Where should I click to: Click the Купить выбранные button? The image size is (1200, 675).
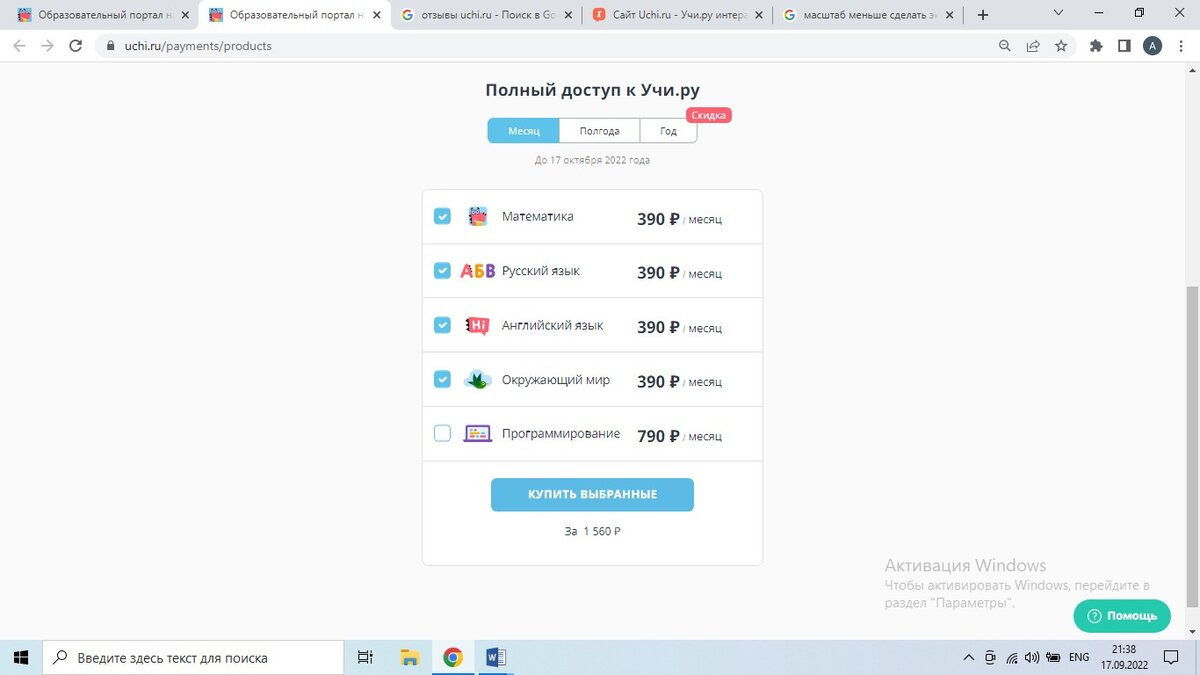(592, 494)
